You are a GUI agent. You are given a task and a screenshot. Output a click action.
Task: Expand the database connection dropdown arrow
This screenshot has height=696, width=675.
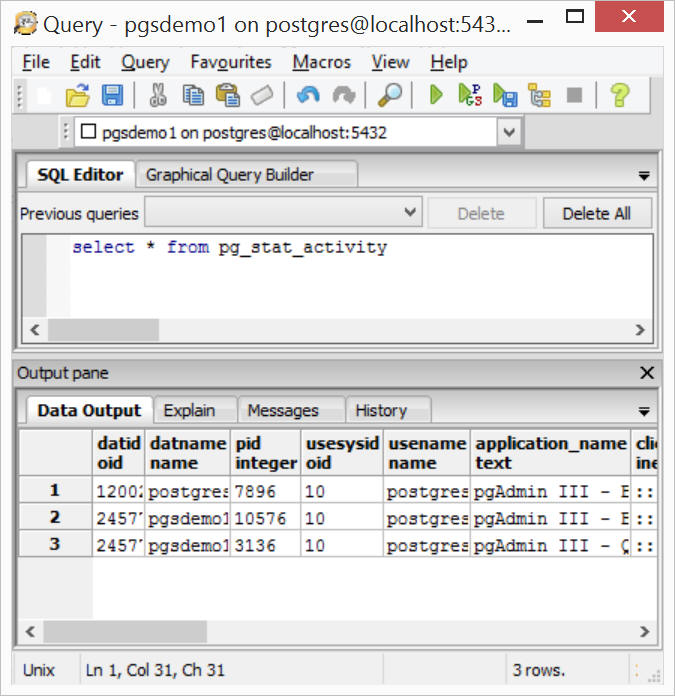pyautogui.click(x=509, y=132)
